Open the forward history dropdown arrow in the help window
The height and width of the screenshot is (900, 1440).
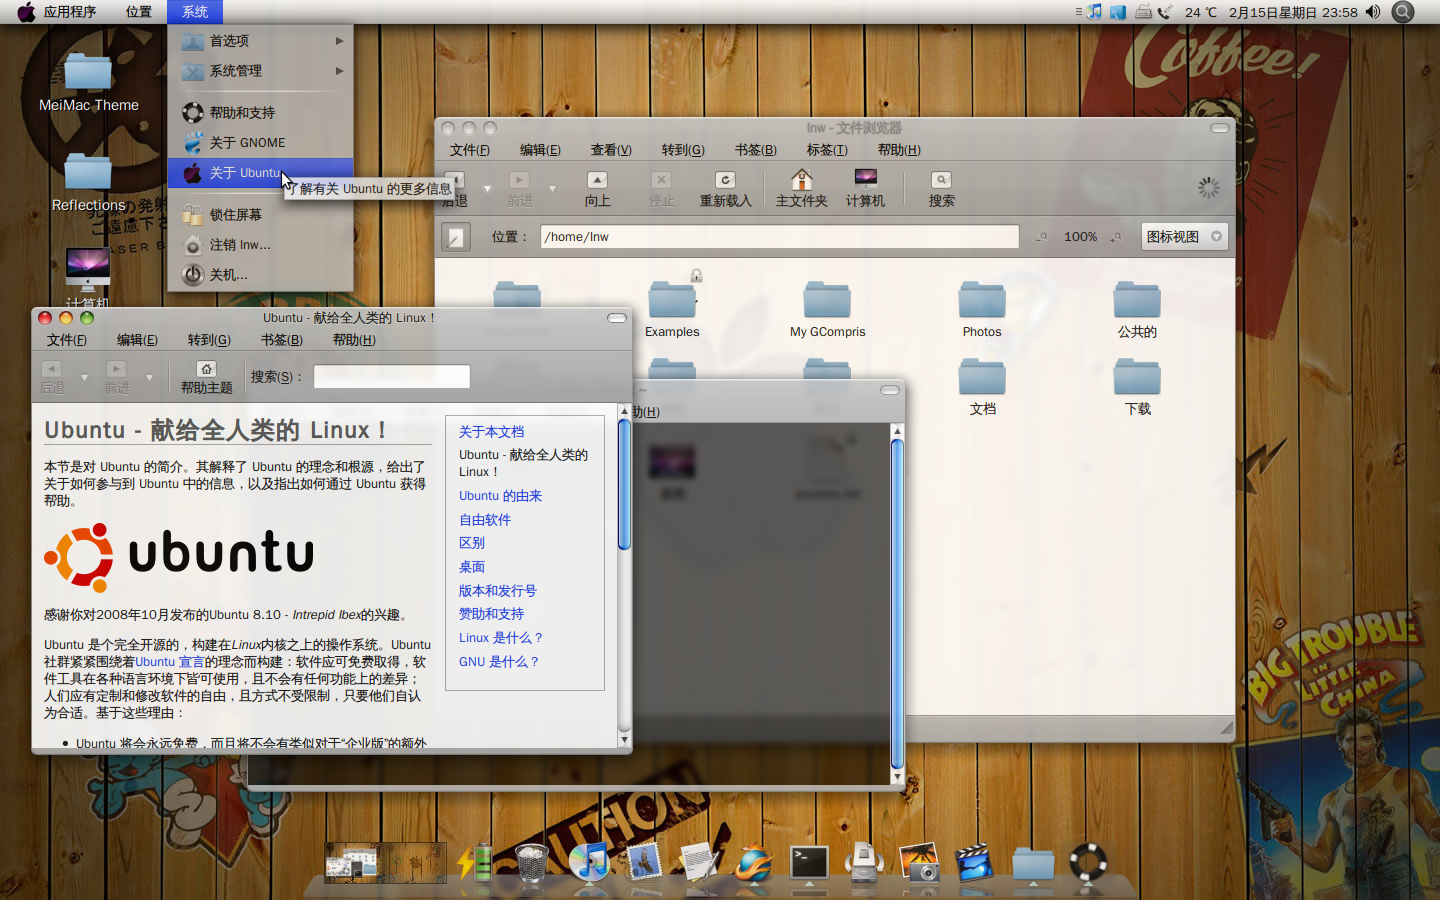pos(149,377)
